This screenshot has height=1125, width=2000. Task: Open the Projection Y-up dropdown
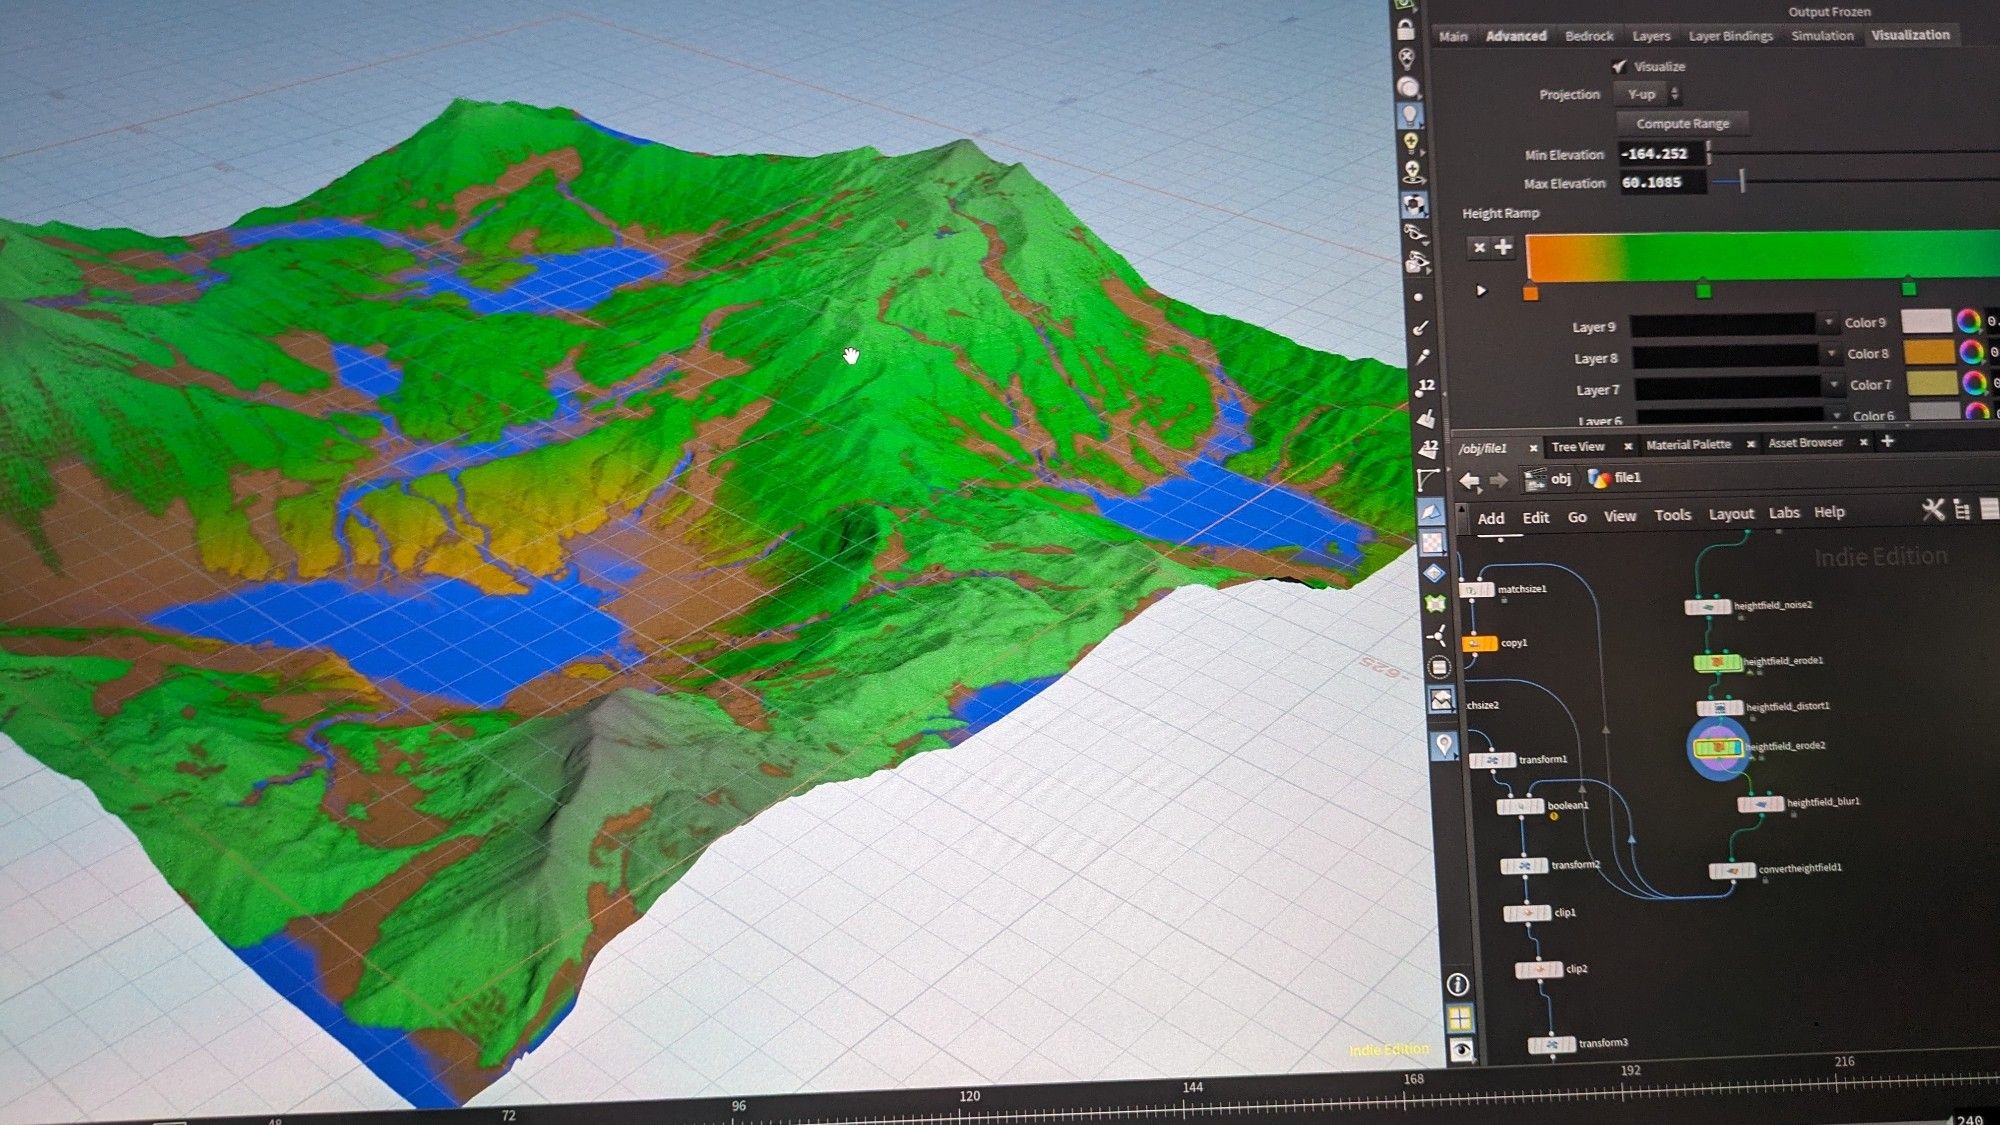click(x=1647, y=94)
